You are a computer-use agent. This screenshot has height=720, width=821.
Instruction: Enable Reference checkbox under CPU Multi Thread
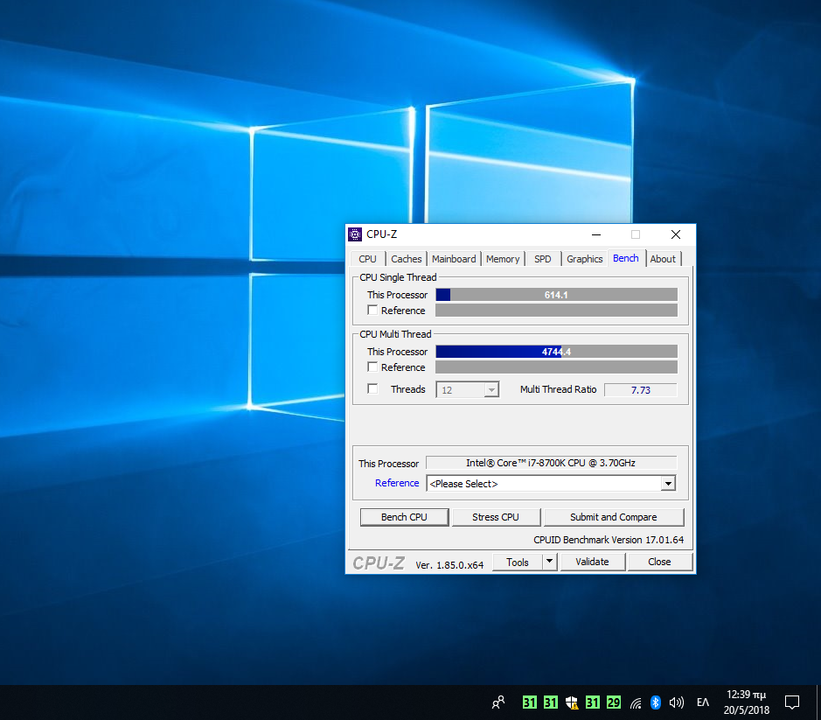coord(372,367)
